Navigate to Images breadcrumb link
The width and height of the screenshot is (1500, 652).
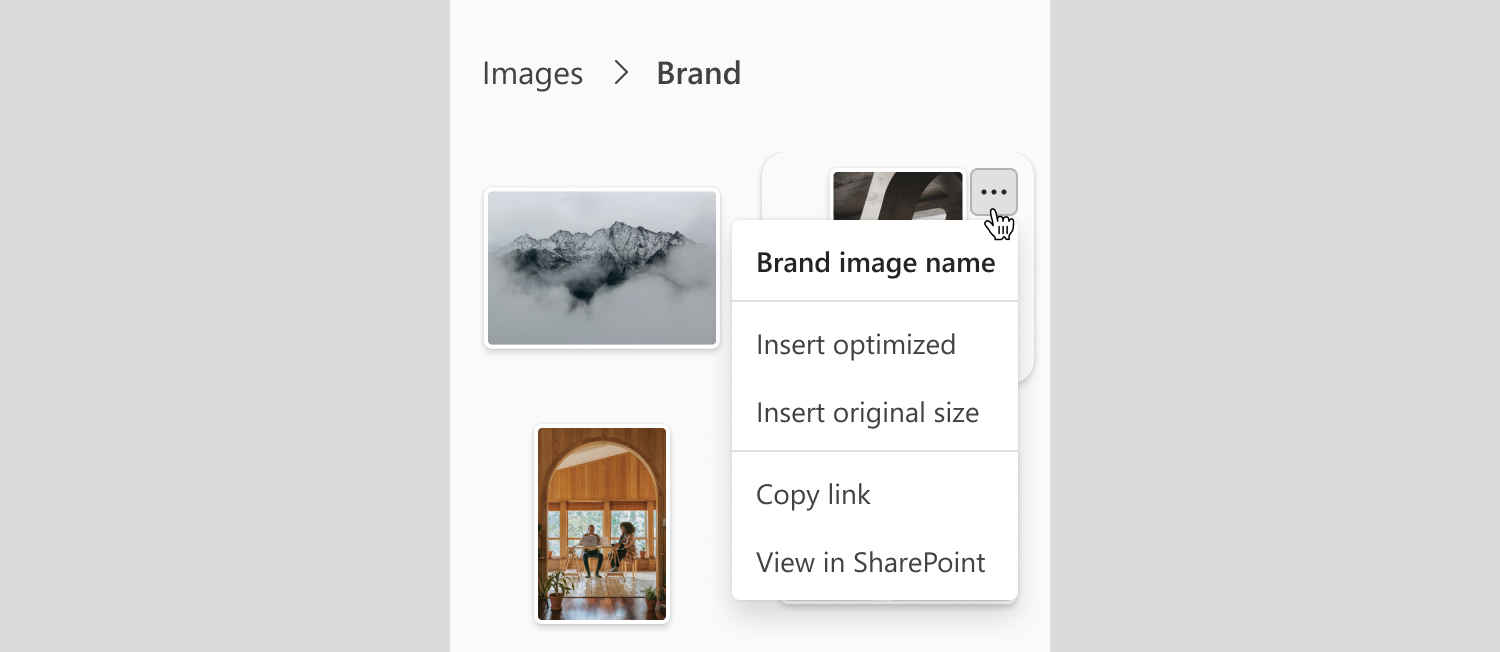click(x=532, y=73)
